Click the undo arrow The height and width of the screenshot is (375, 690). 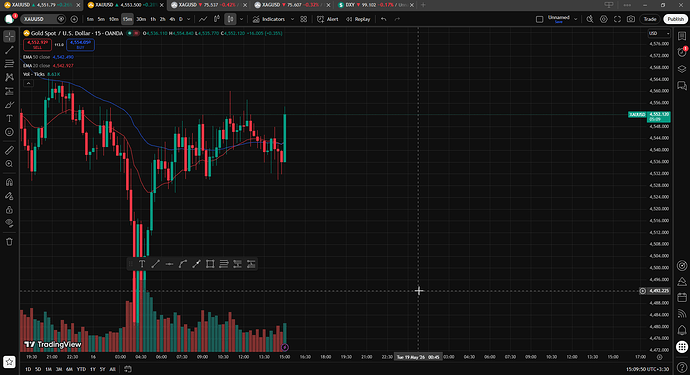click(x=384, y=19)
